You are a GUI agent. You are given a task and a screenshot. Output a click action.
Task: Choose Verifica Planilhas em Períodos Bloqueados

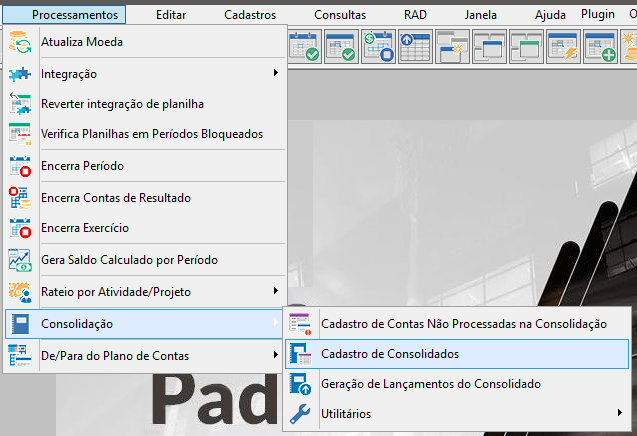tap(144, 134)
